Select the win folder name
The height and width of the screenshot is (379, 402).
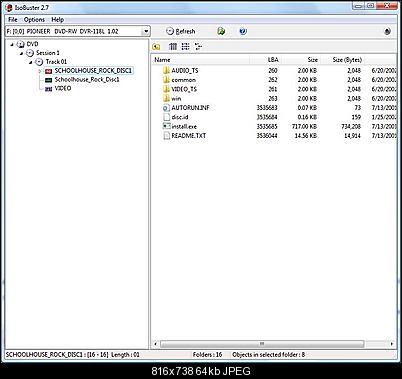pos(176,99)
